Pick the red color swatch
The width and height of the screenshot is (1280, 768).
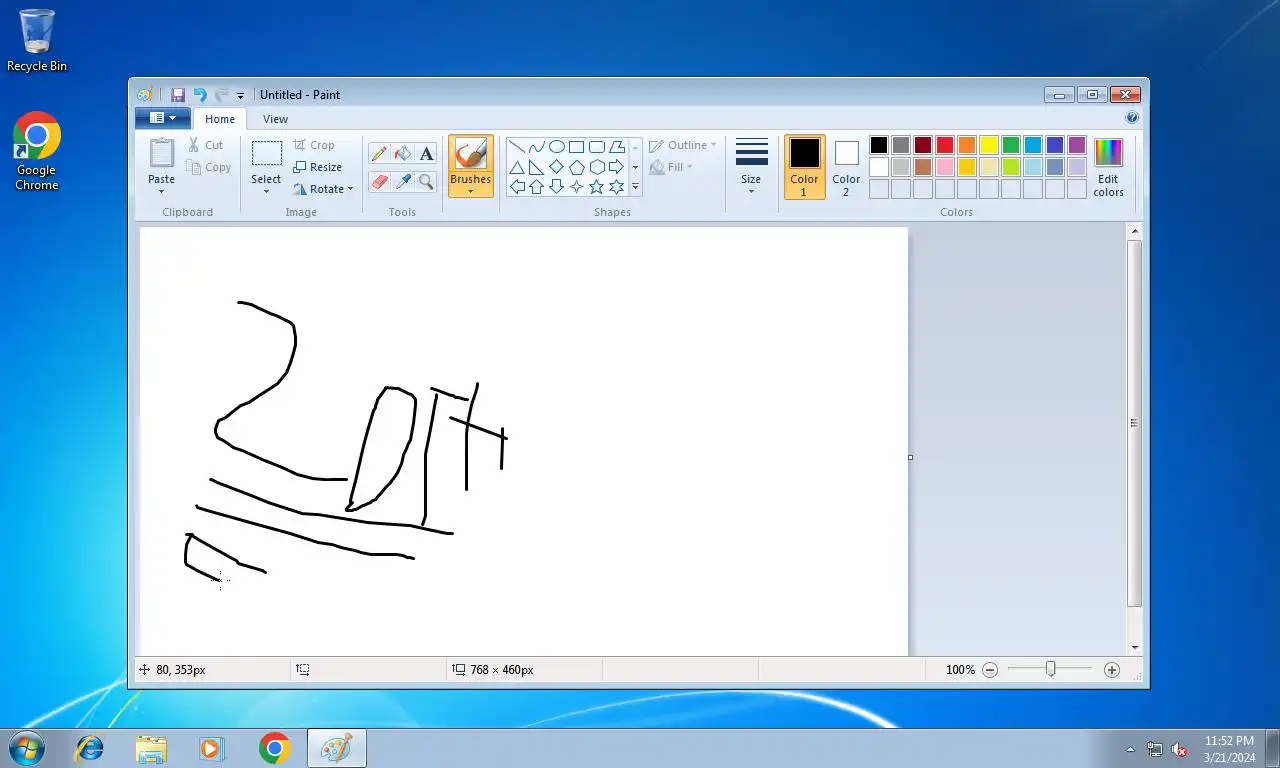945,145
